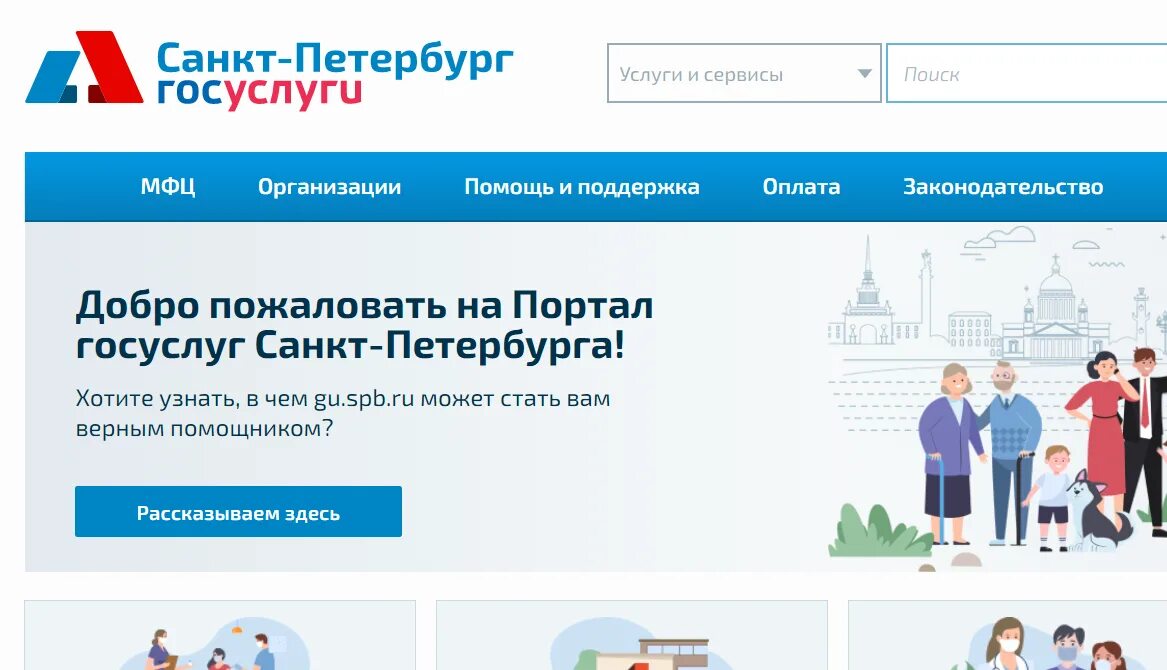Expand the Услуги и сервисы dropdown

(744, 73)
